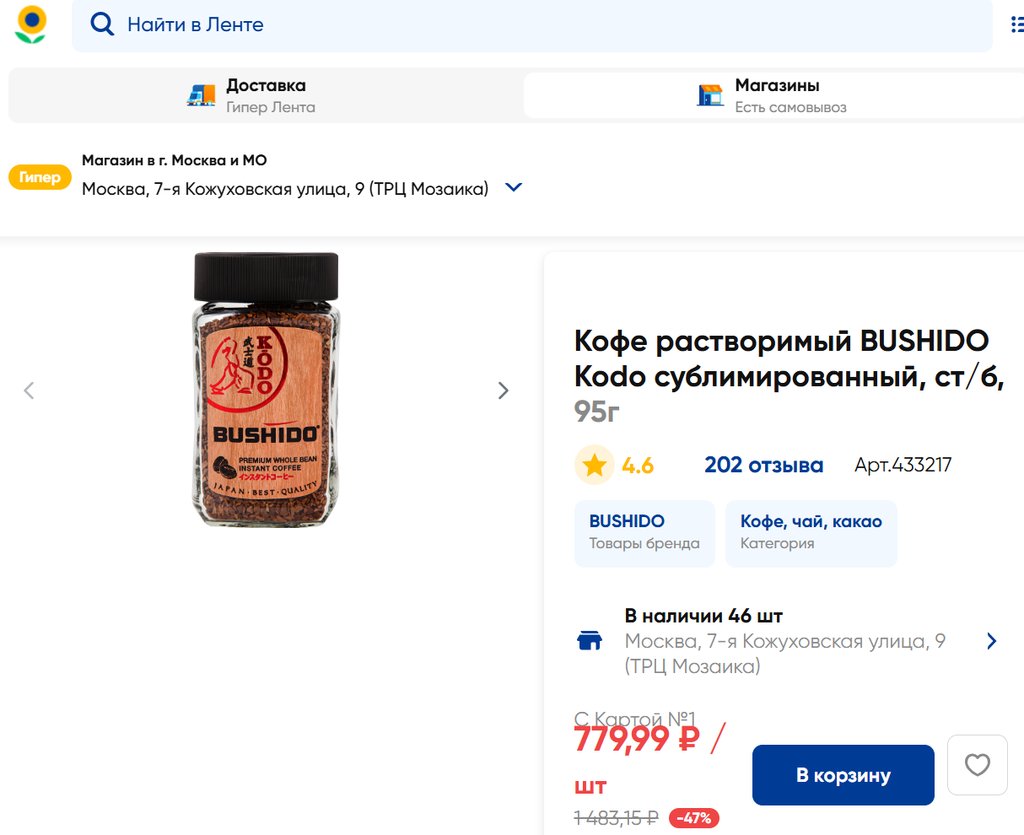Switch to the Доставка tab
This screenshot has width=1024, height=835.
(x=265, y=95)
